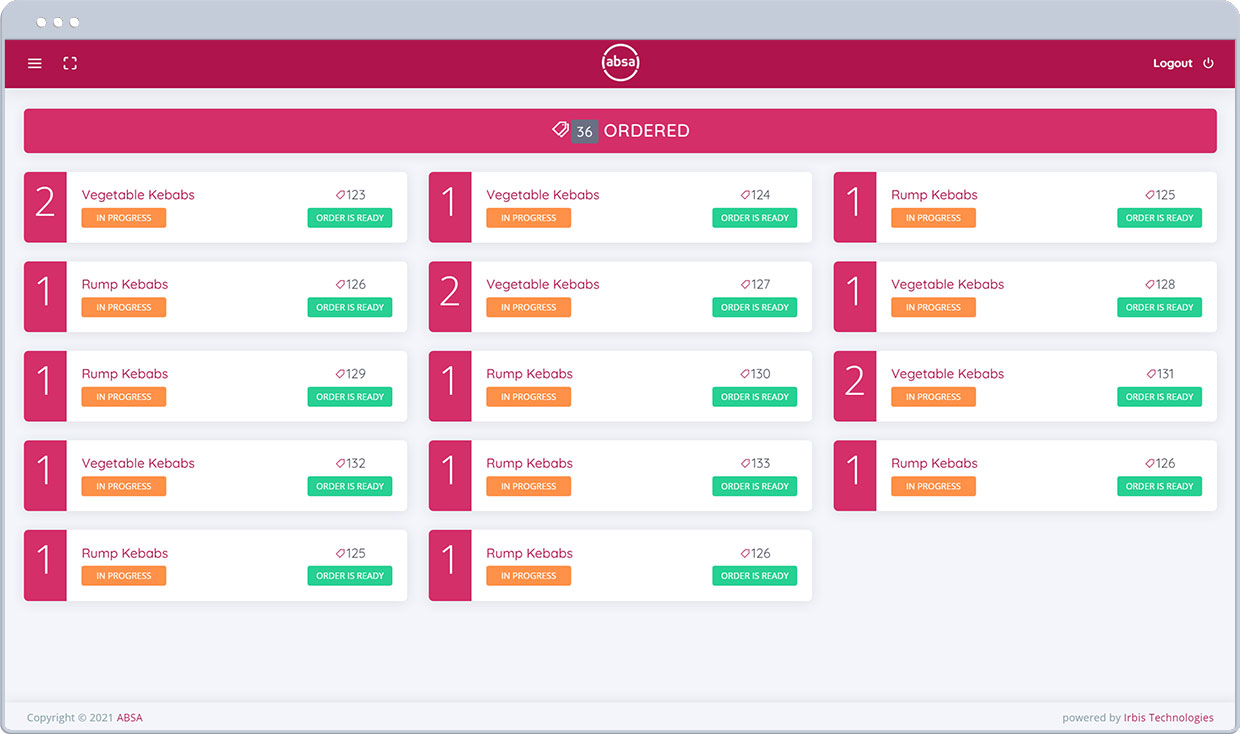Set order 129 to In Progress
The image size is (1240, 734).
pyautogui.click(x=124, y=397)
